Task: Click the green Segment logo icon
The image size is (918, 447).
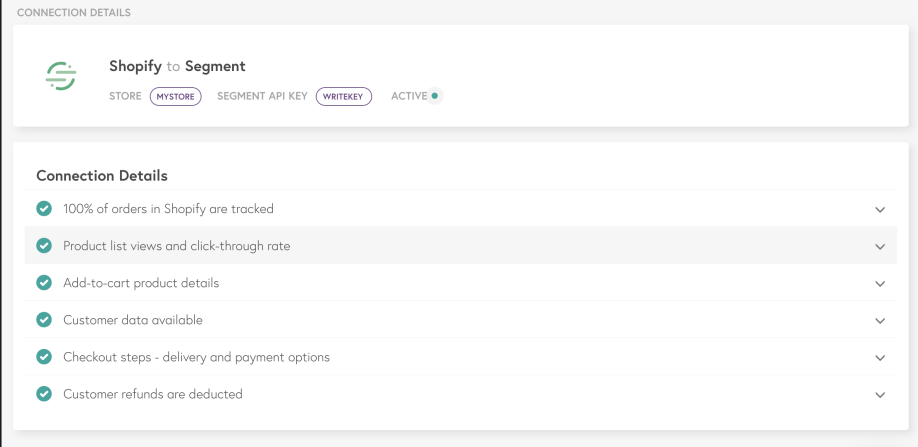Action: 61,76
